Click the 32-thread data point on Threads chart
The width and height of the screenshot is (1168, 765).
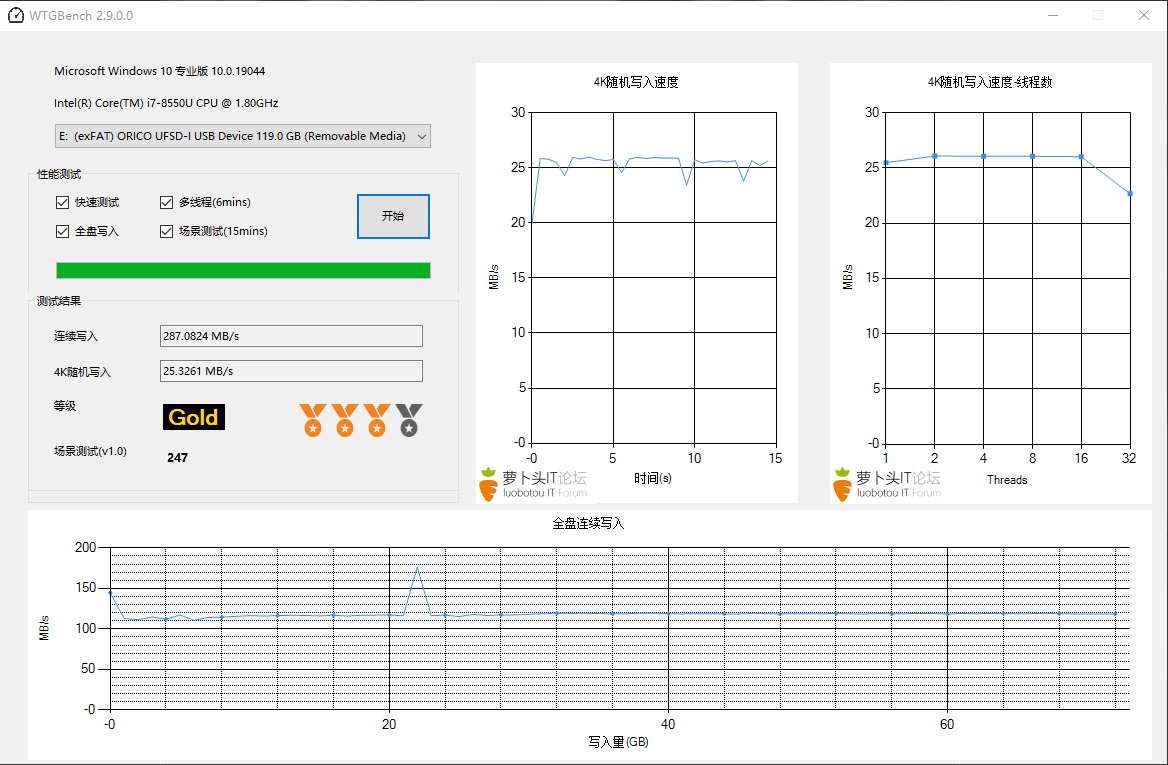click(1130, 193)
